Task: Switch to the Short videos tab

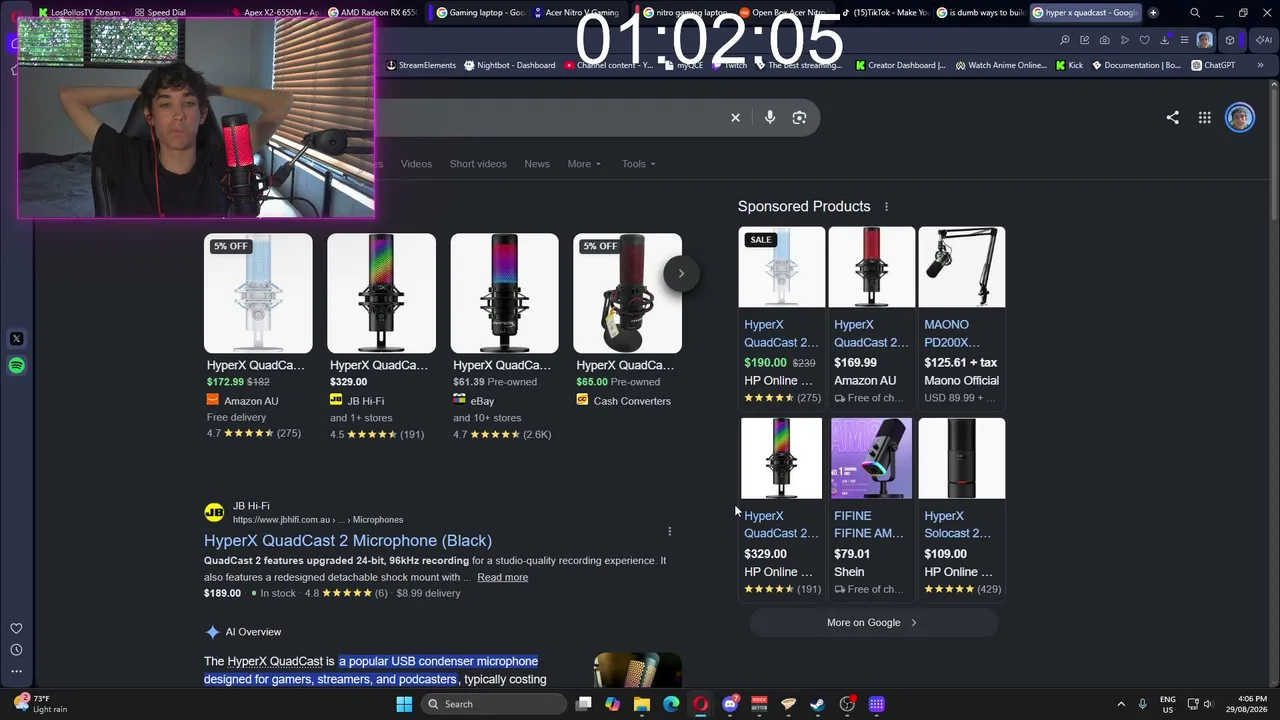Action: click(x=478, y=164)
